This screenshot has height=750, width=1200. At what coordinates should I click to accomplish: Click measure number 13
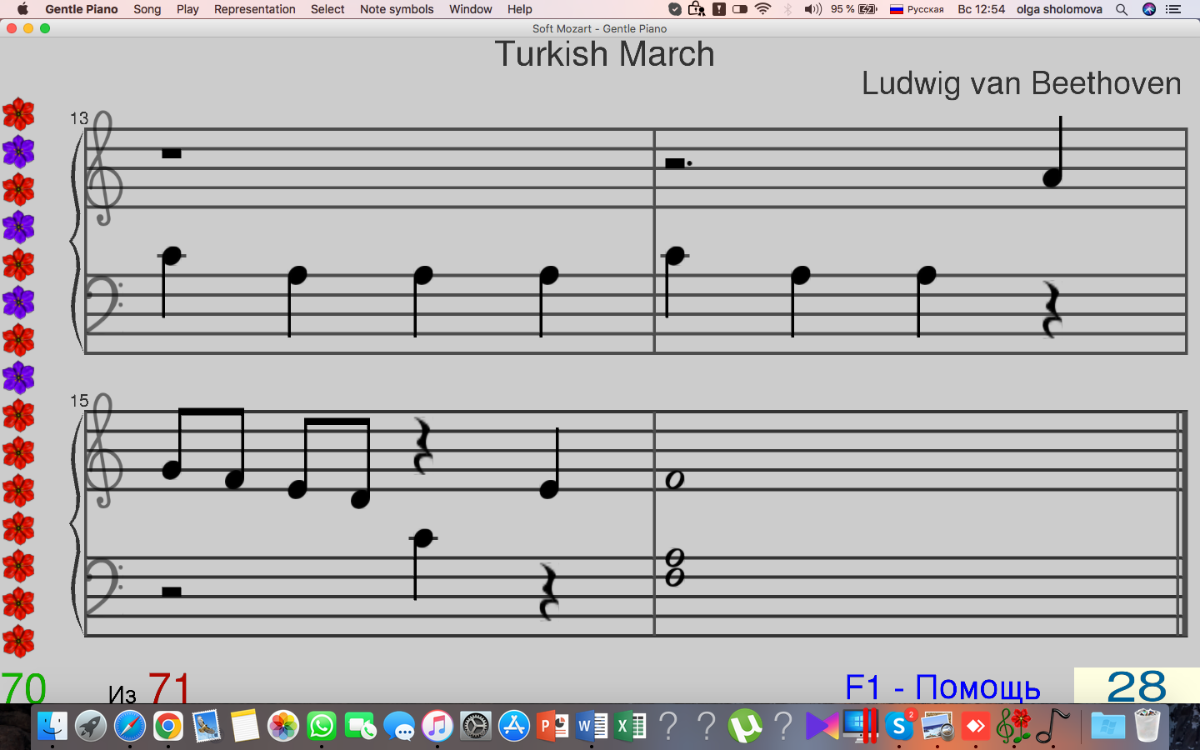tap(79, 118)
